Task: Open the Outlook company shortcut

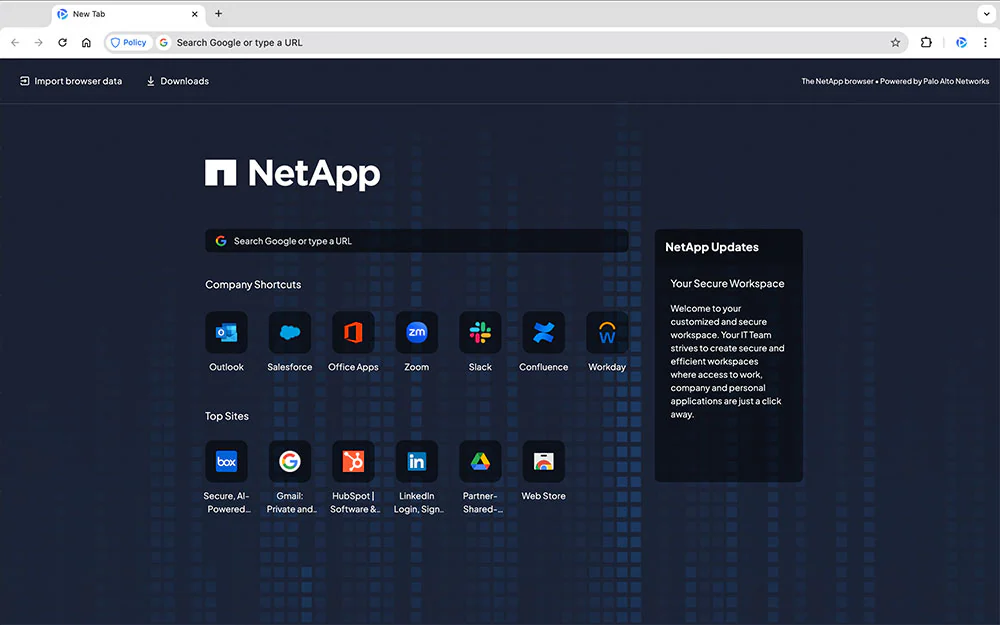Action: point(226,333)
